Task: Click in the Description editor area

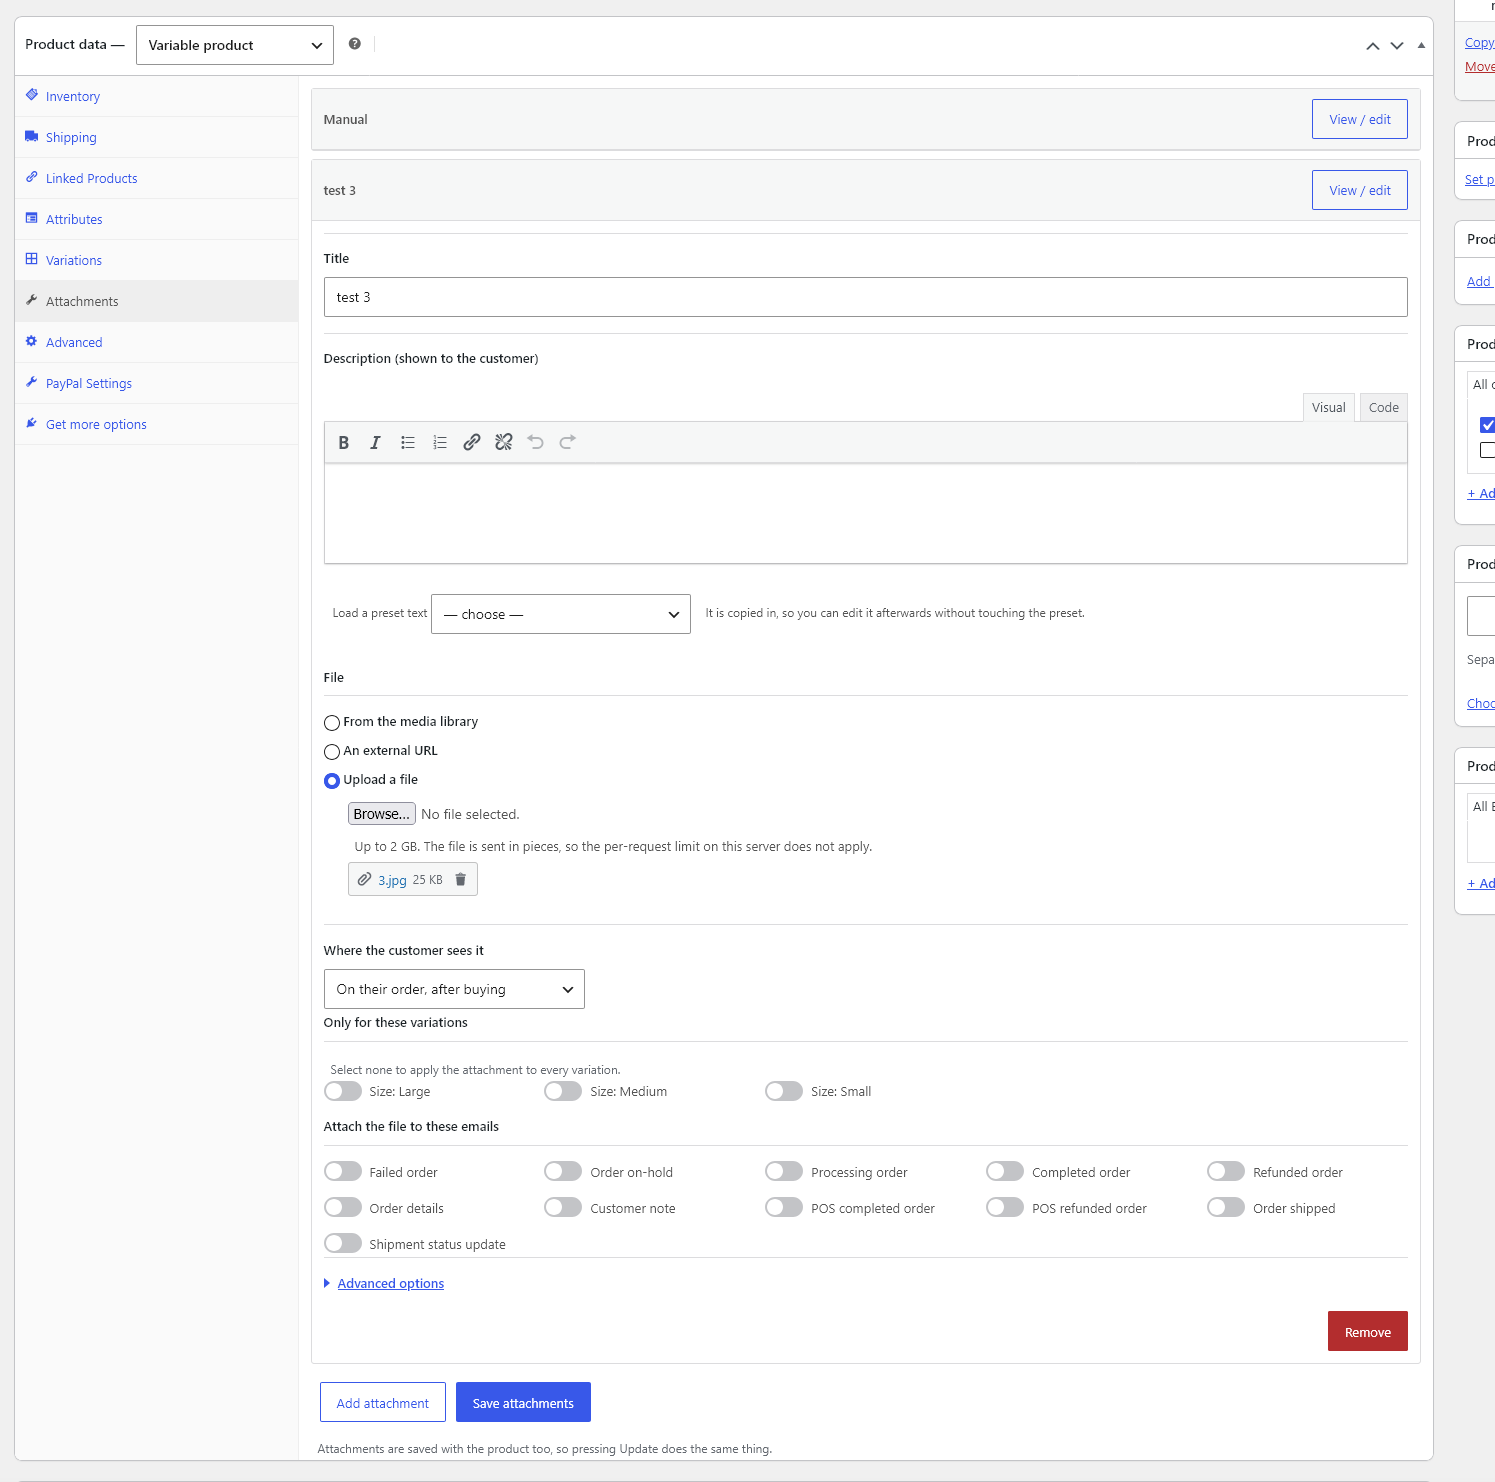Action: [866, 513]
